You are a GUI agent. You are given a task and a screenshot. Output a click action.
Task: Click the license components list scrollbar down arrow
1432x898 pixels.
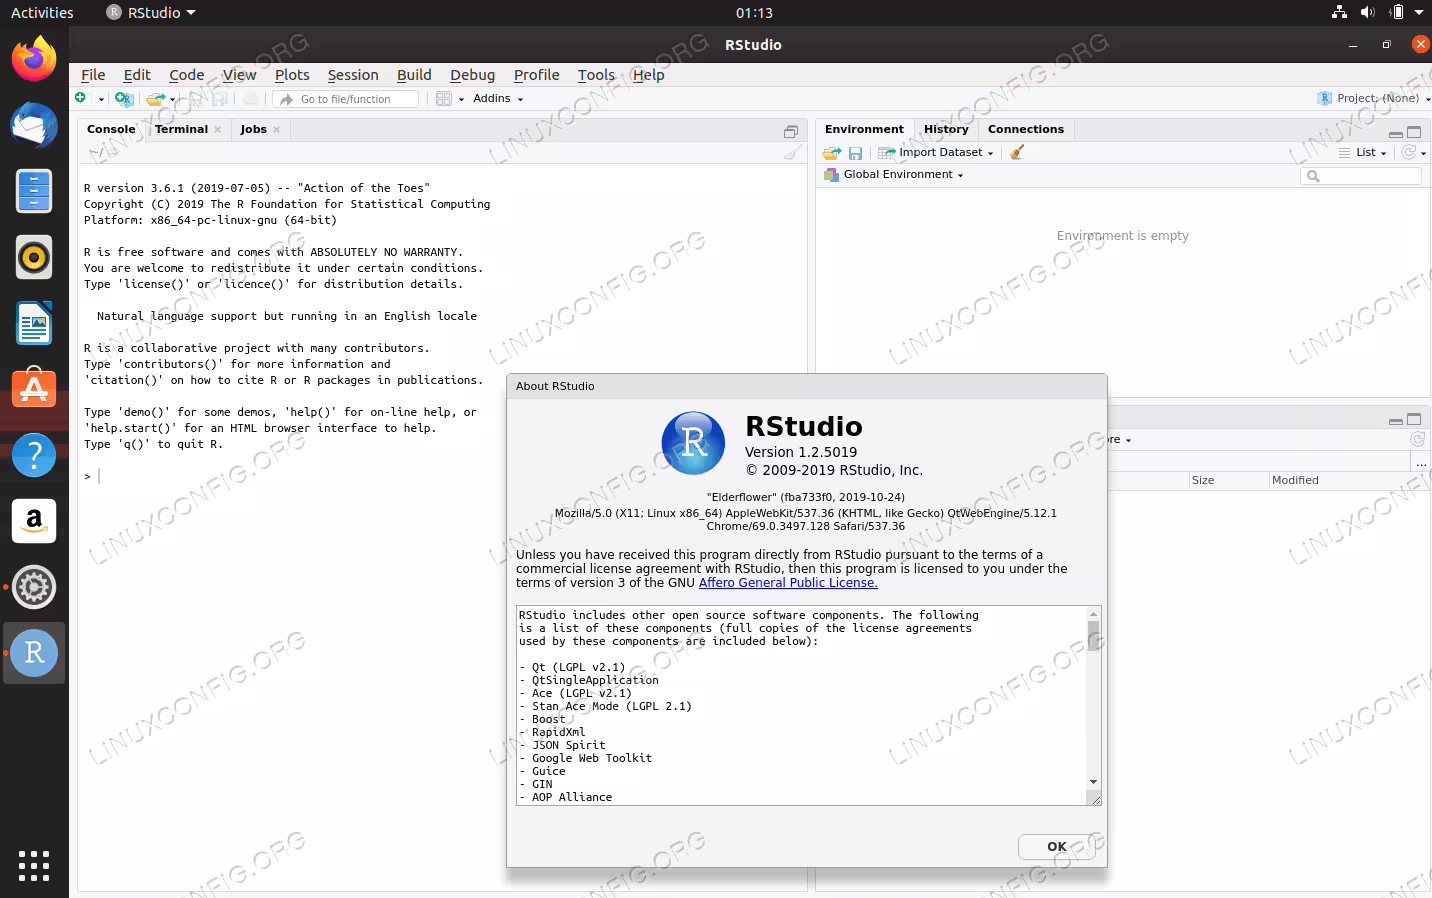coord(1093,782)
